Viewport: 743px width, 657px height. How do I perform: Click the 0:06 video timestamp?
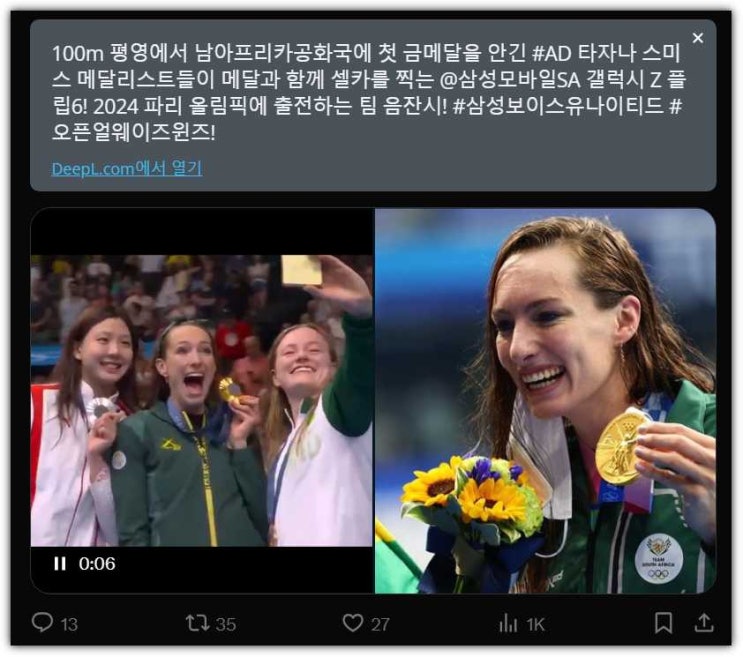coord(97,563)
